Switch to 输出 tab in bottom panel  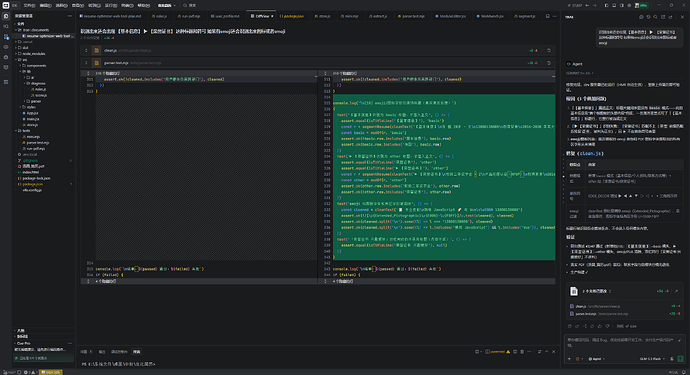(102, 352)
